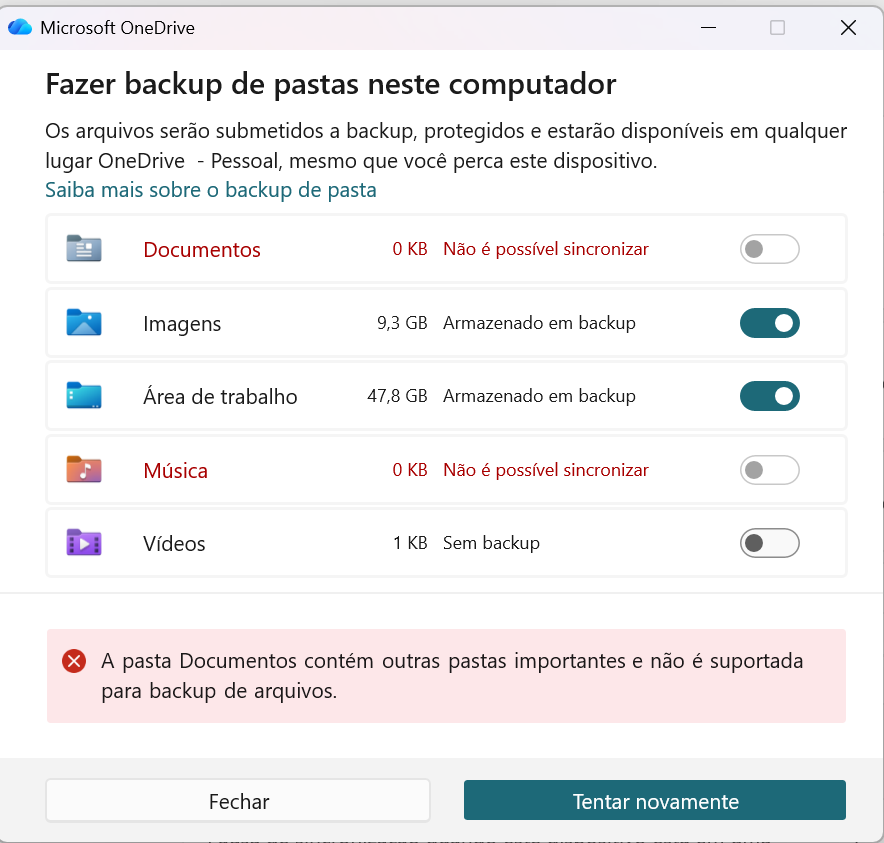Click Tentar novamente button
The width and height of the screenshot is (884, 843).
[655, 801]
